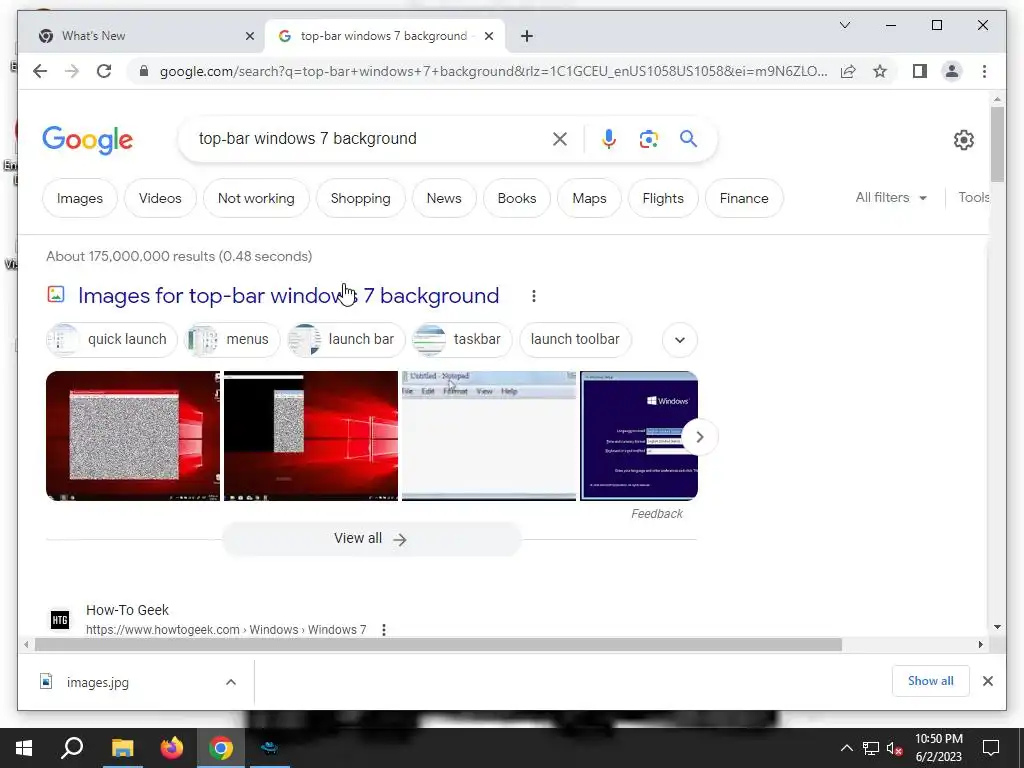Show all downloads

tap(931, 681)
